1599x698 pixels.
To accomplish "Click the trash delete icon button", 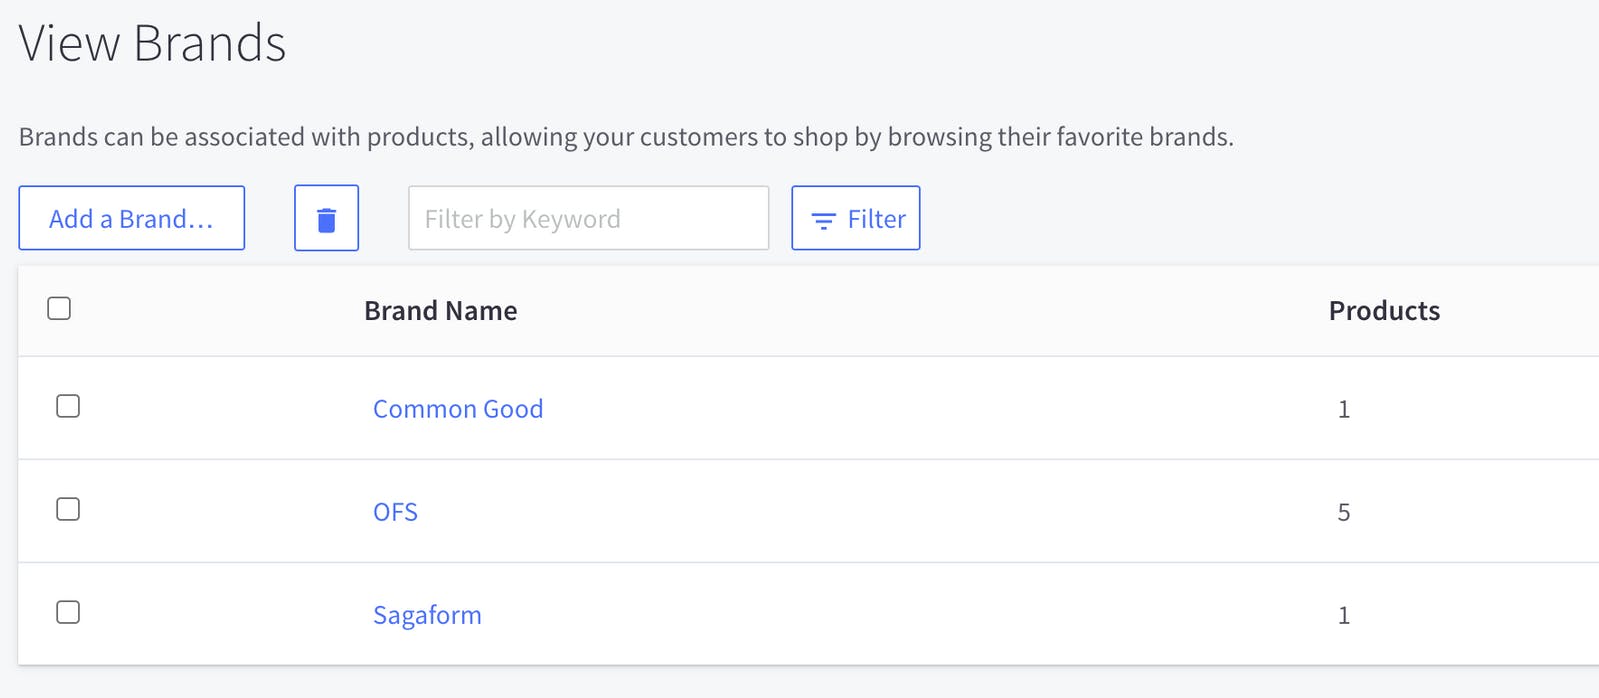I will (326, 218).
